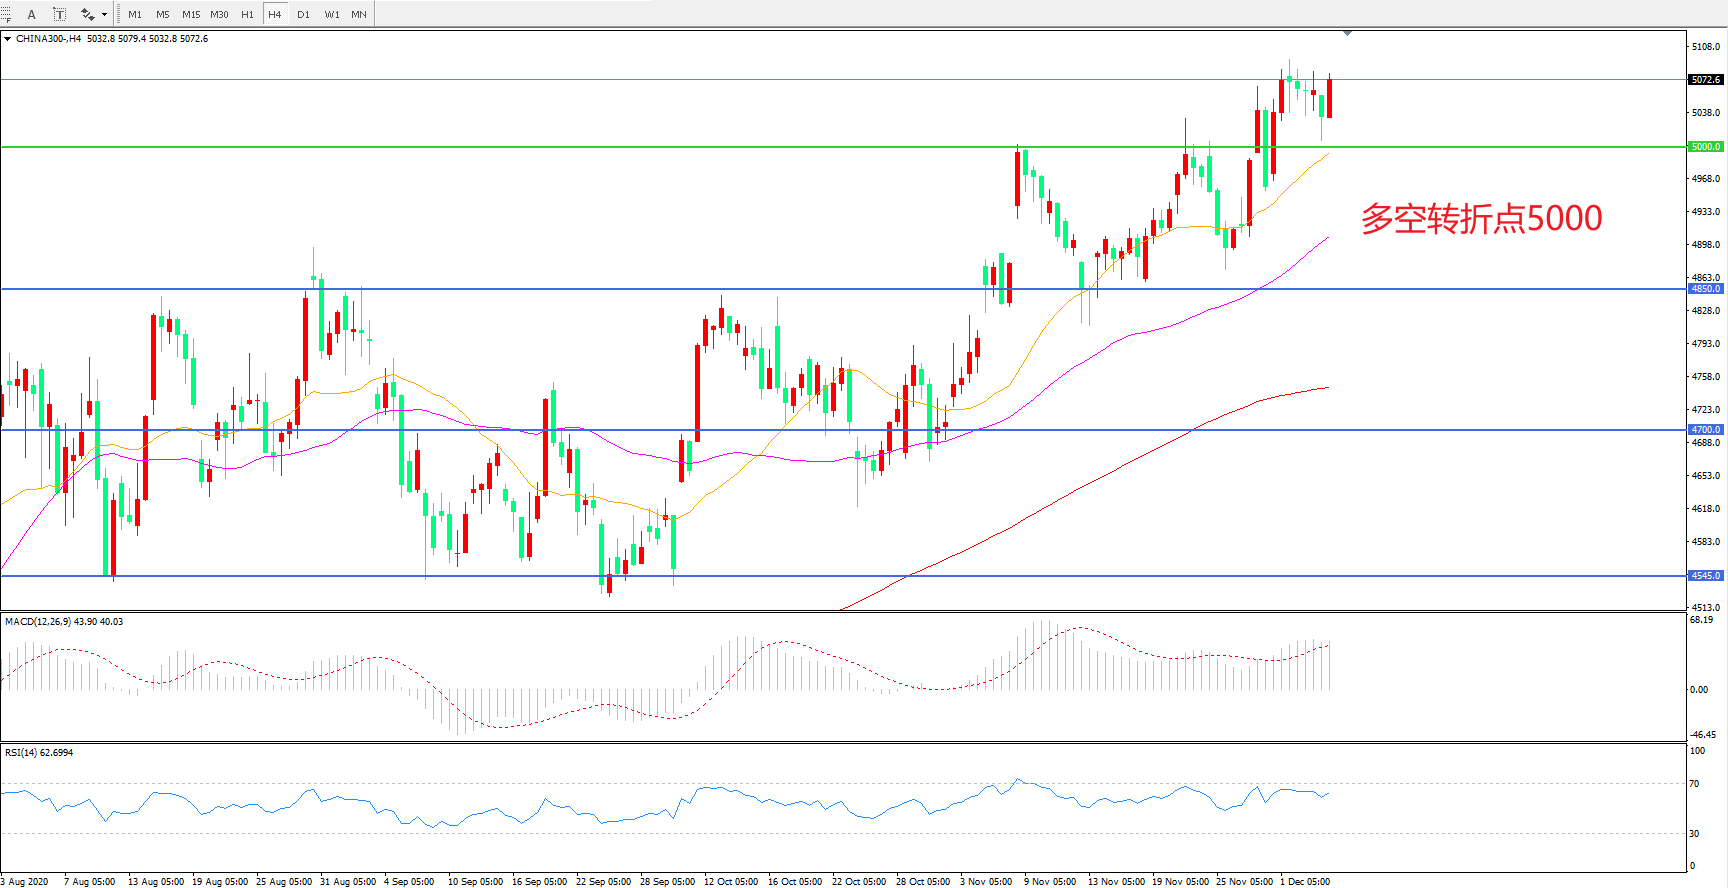This screenshot has width=1728, height=888.
Task: Select the M30 timeframe button
Action: [219, 14]
